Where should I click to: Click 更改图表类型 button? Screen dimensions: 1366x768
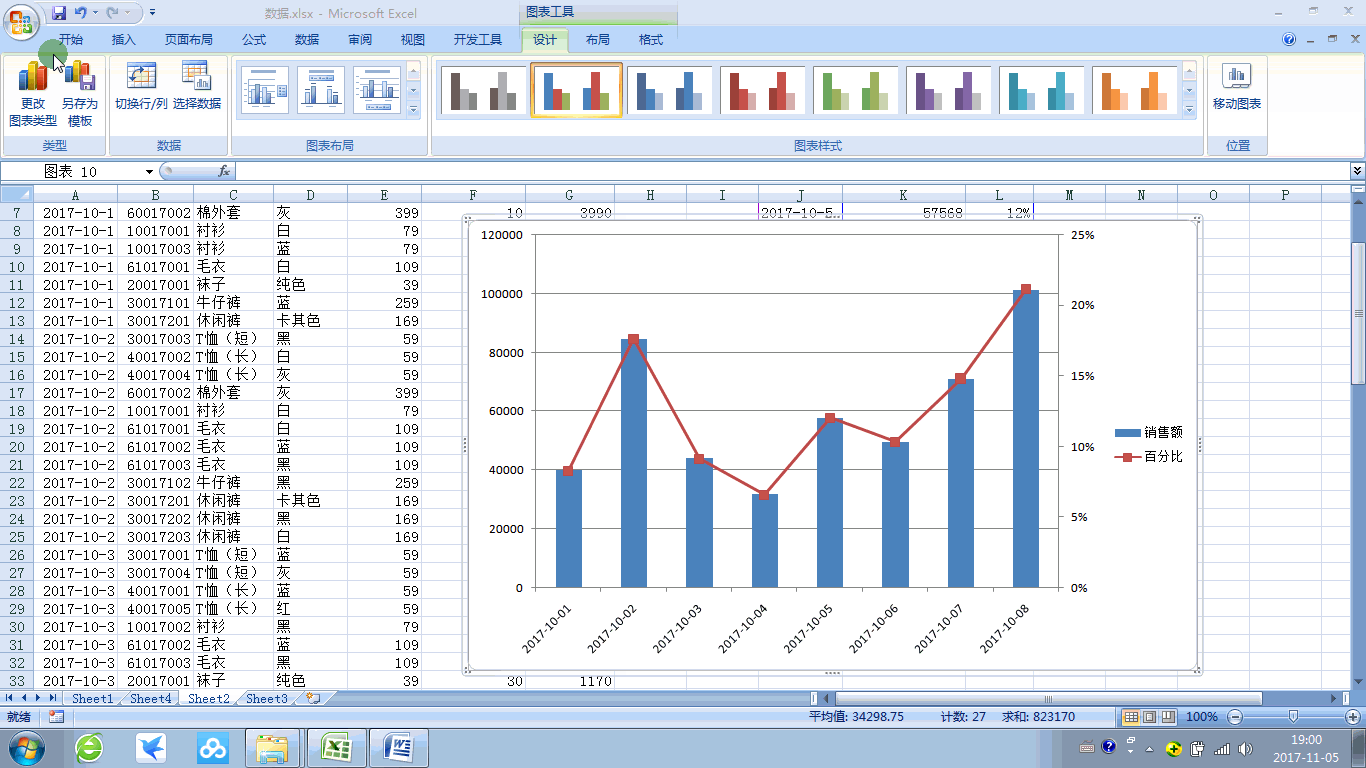[33, 94]
